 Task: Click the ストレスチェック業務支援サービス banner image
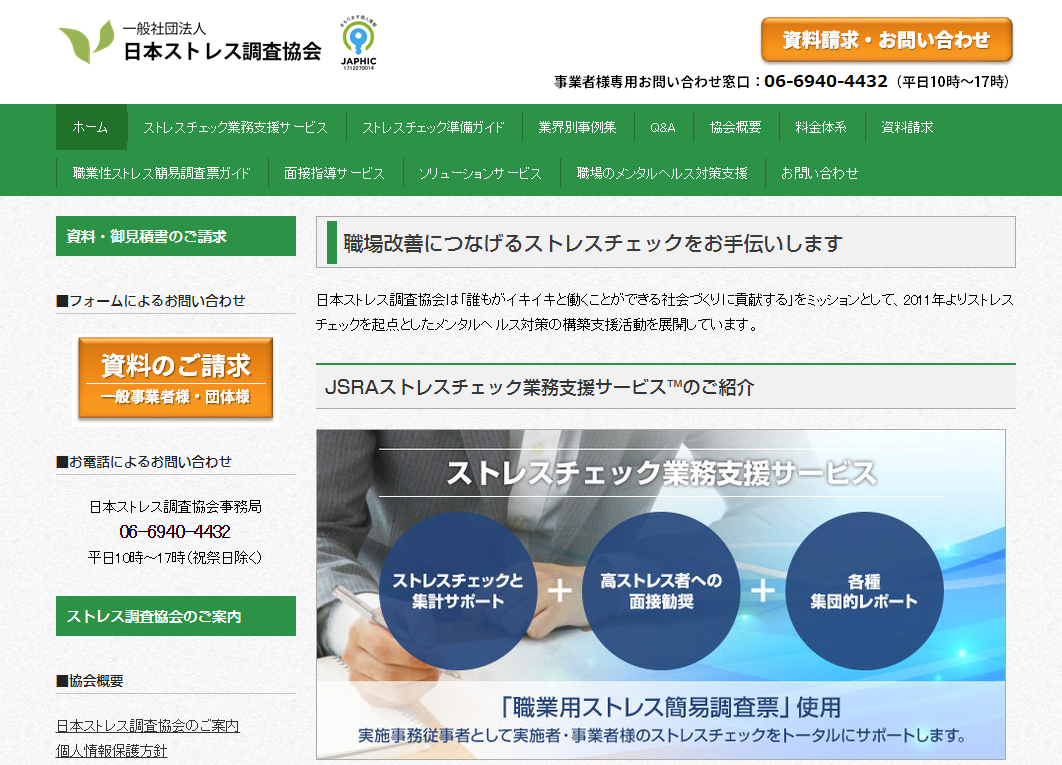[x=661, y=594]
